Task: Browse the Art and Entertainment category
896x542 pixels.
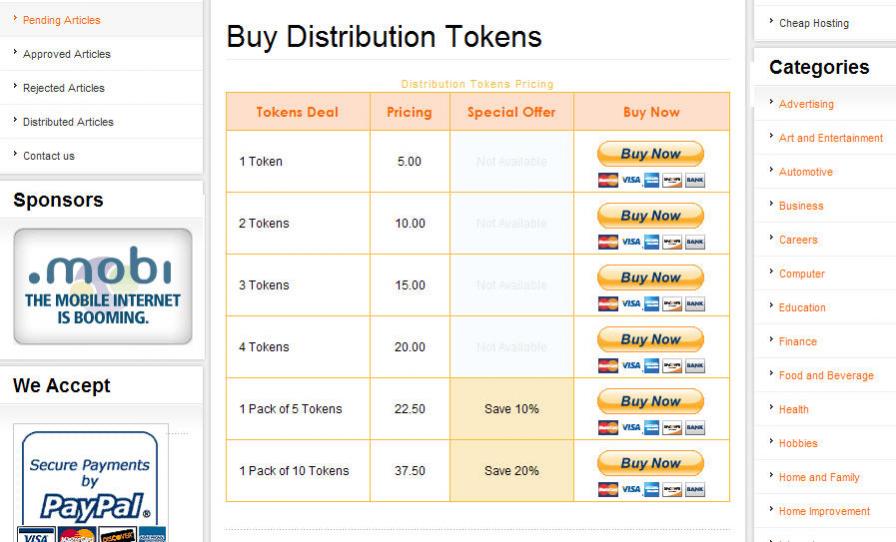Action: click(830, 138)
